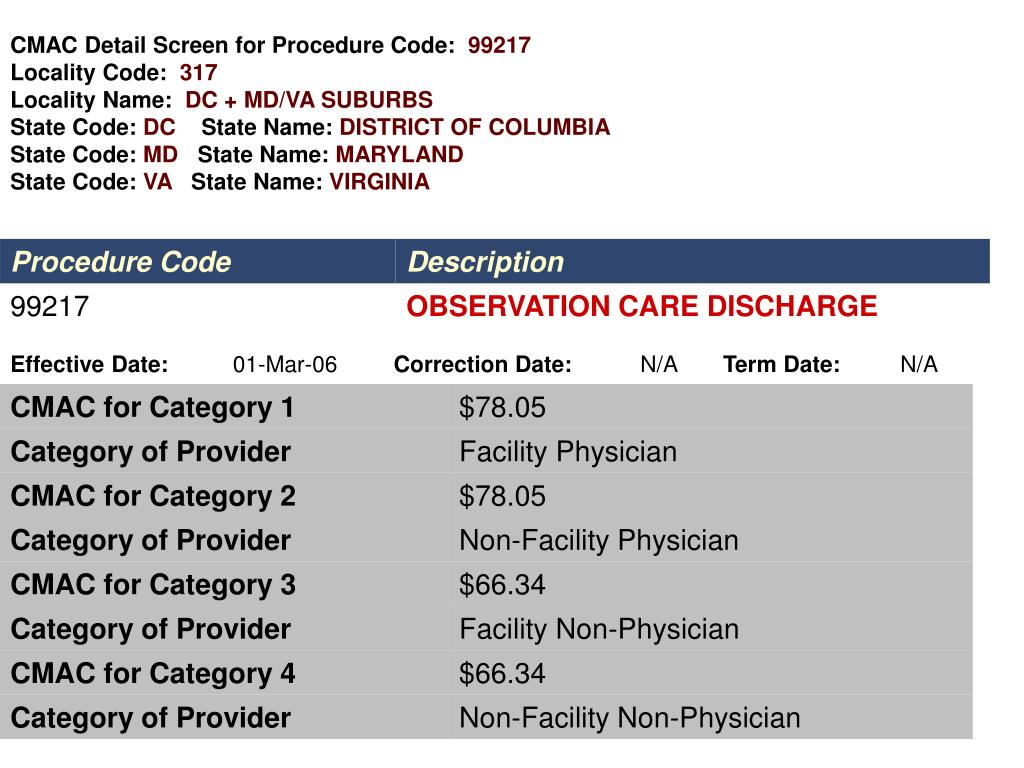Image resolution: width=1024 pixels, height=768 pixels.
Task: Click the Term Date N/A value
Action: pos(919,364)
